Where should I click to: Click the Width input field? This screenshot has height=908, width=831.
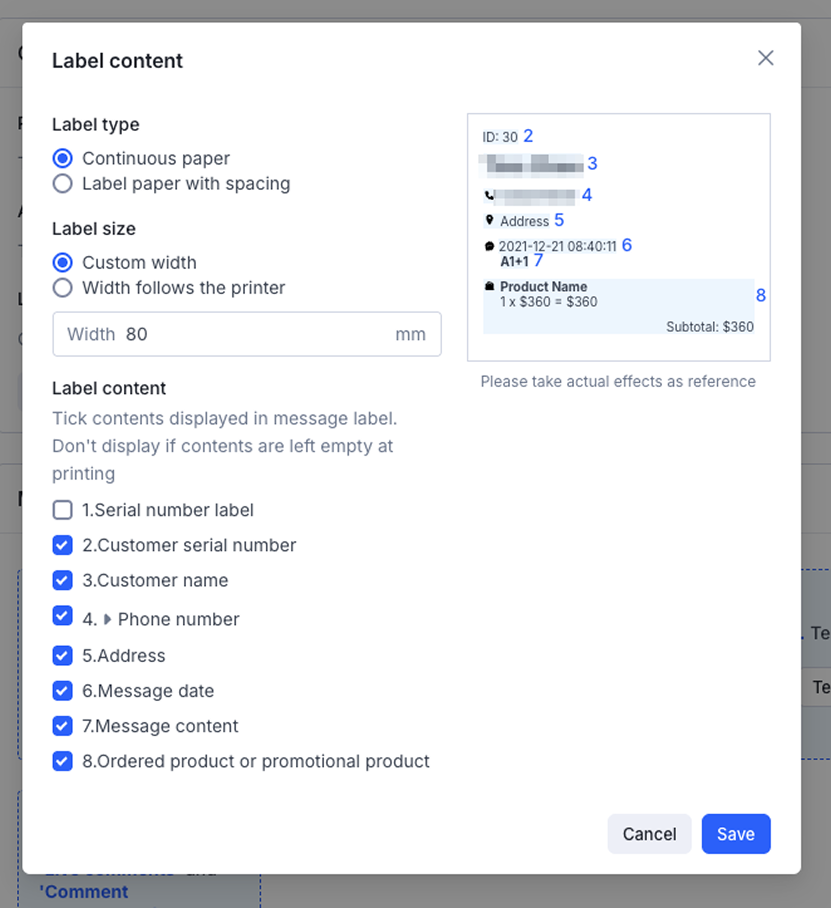(x=255, y=334)
